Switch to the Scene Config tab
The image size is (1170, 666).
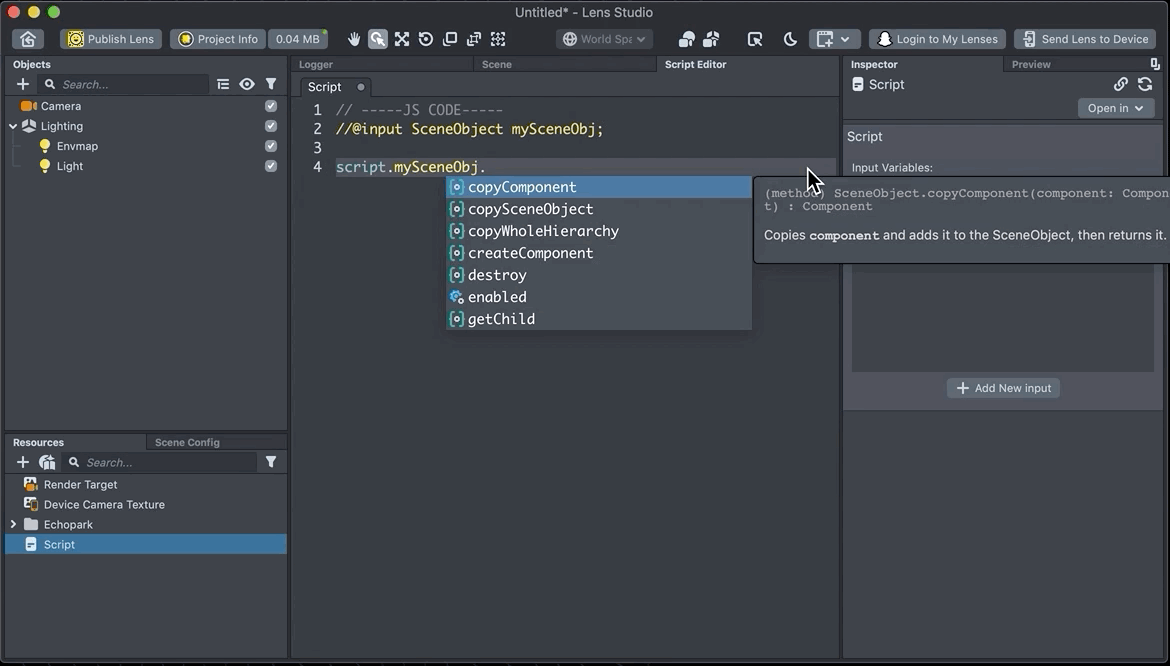[187, 442]
